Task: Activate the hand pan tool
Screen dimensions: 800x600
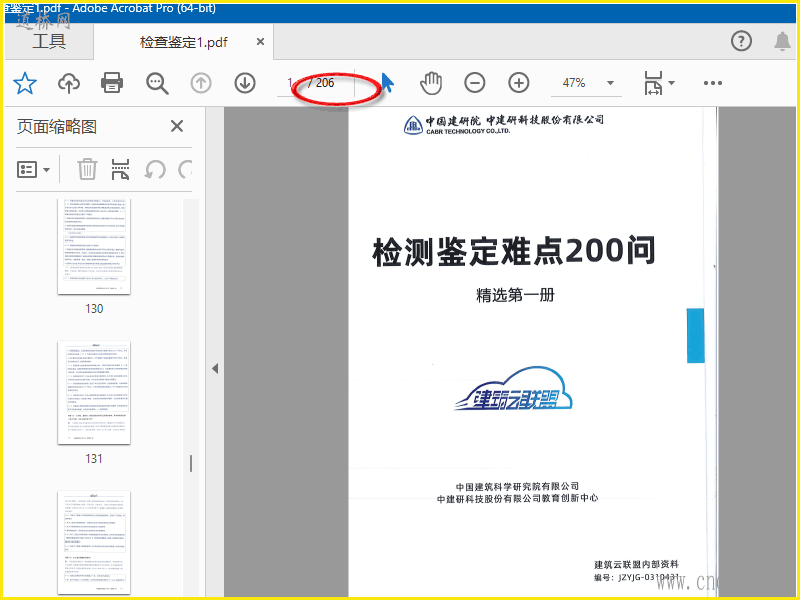Action: 431,83
